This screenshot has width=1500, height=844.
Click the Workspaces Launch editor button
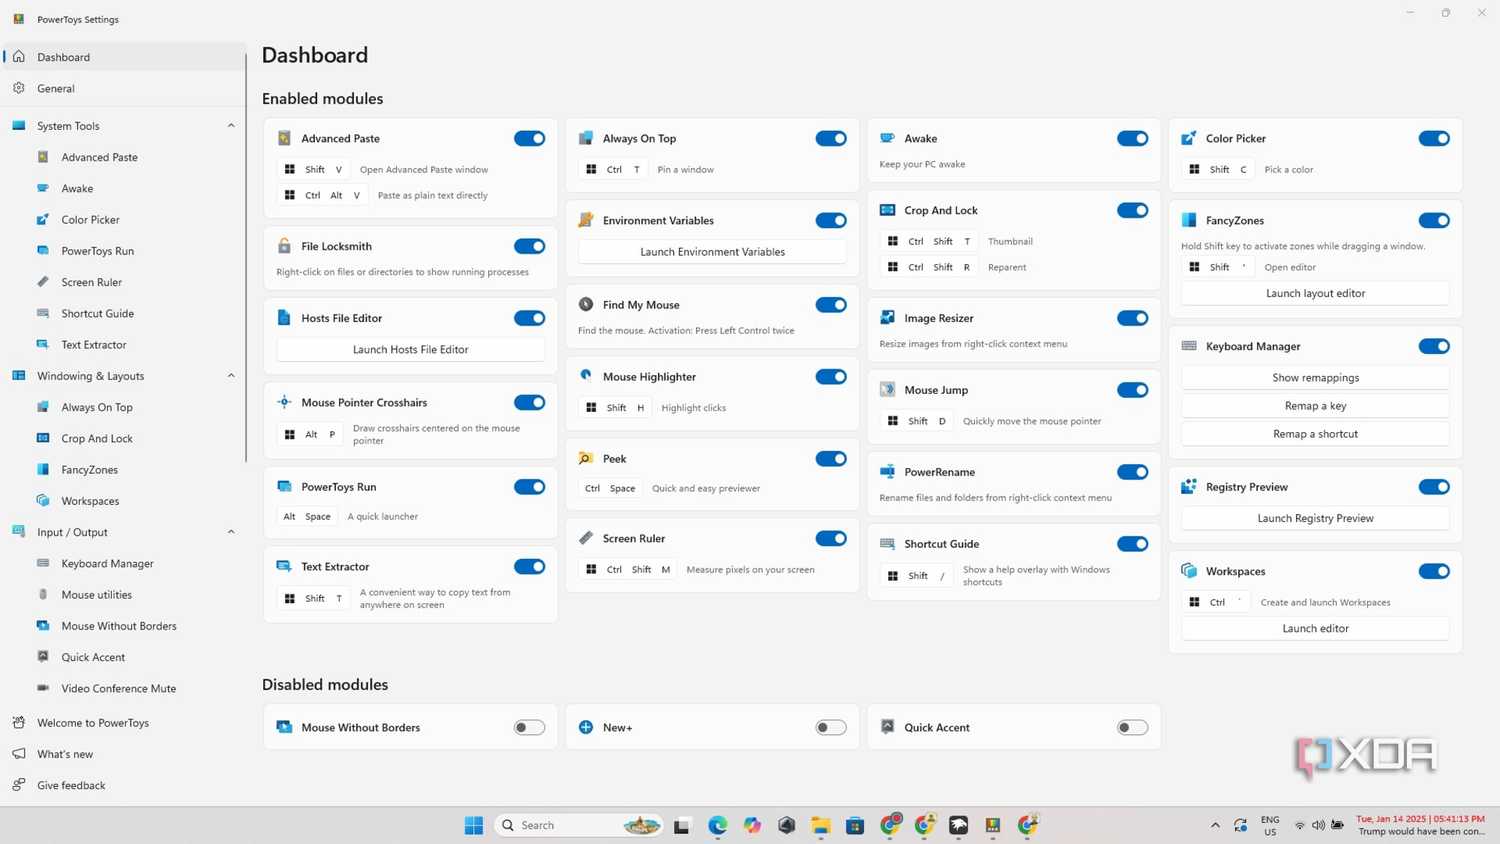pos(1315,628)
